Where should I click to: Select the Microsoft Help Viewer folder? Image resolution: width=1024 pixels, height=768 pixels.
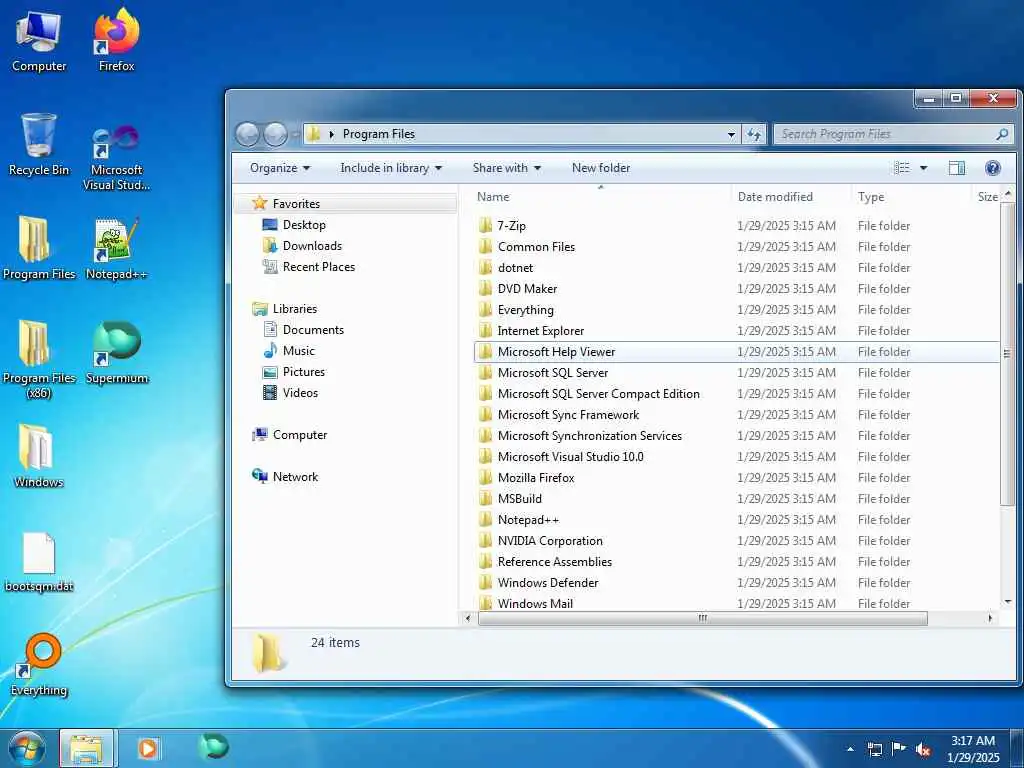tap(736, 351)
